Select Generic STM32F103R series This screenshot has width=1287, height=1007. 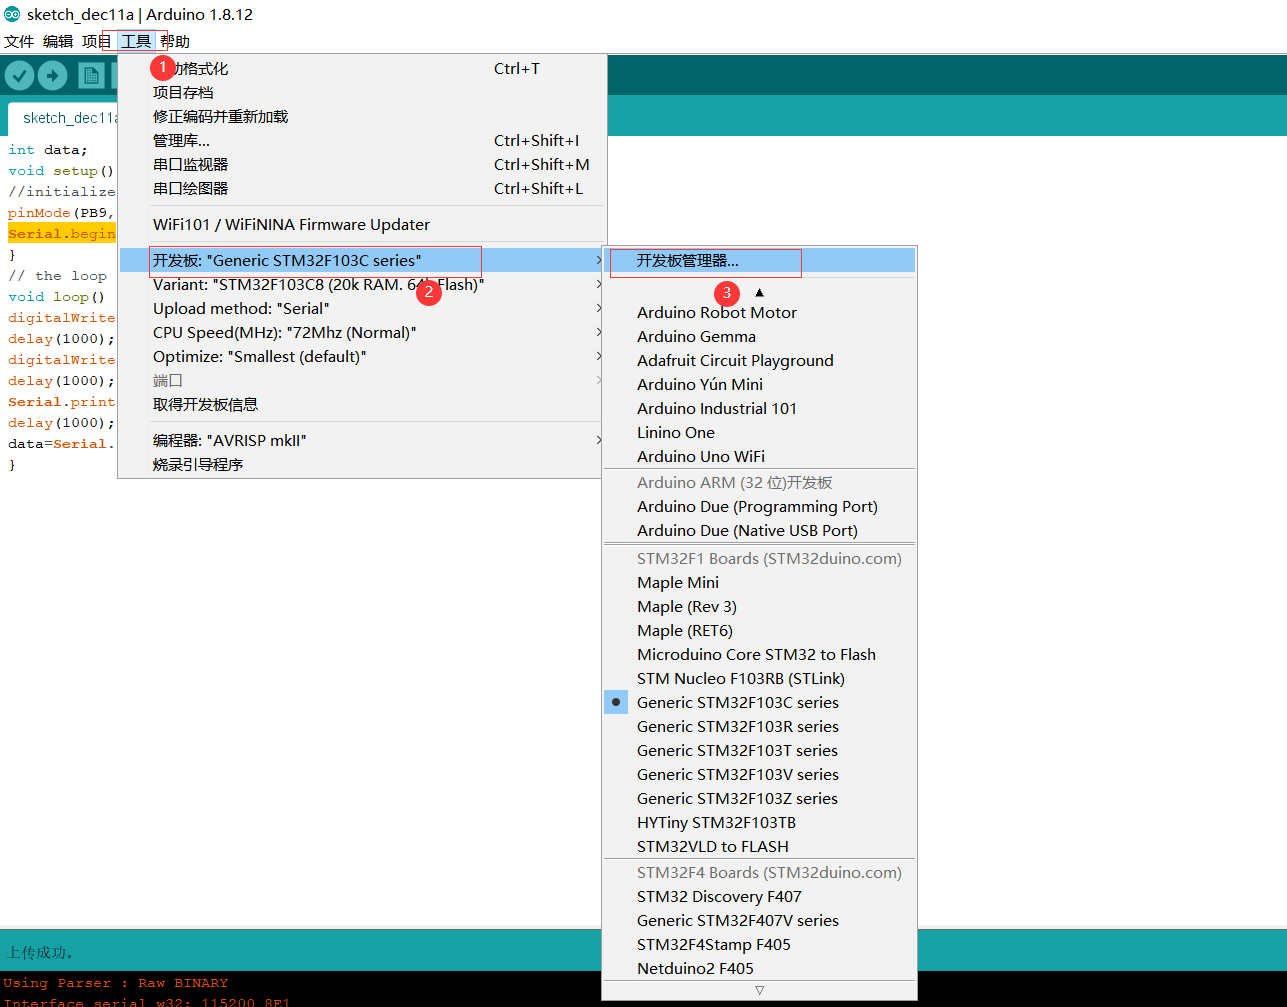click(760, 726)
